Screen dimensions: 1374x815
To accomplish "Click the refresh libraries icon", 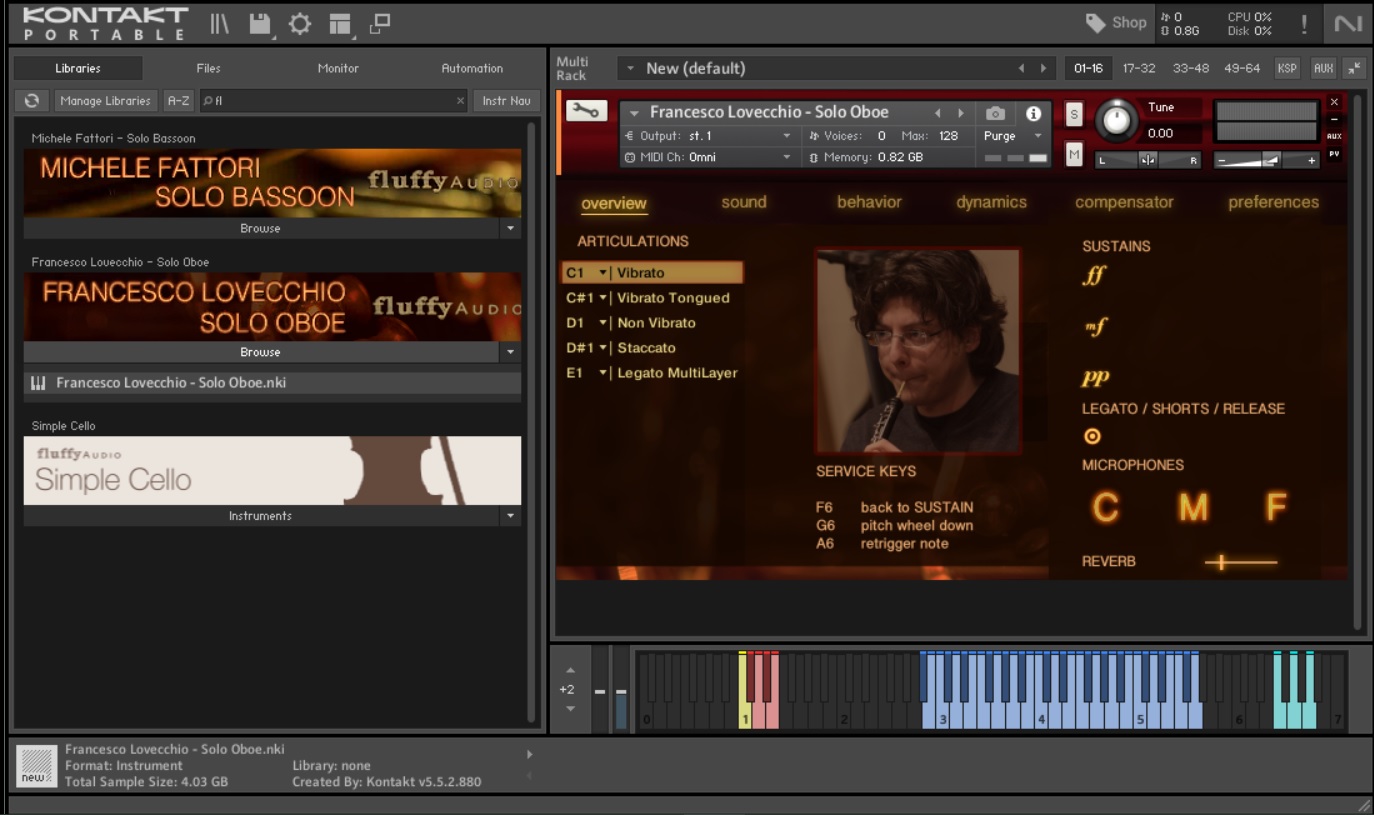I will 32,101.
